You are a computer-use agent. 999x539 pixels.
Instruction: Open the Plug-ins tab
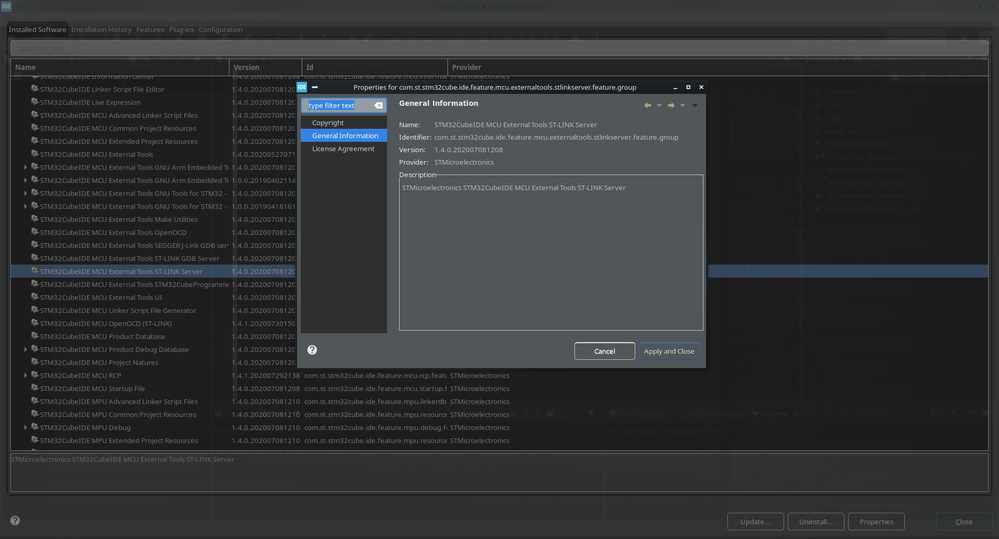(182, 29)
